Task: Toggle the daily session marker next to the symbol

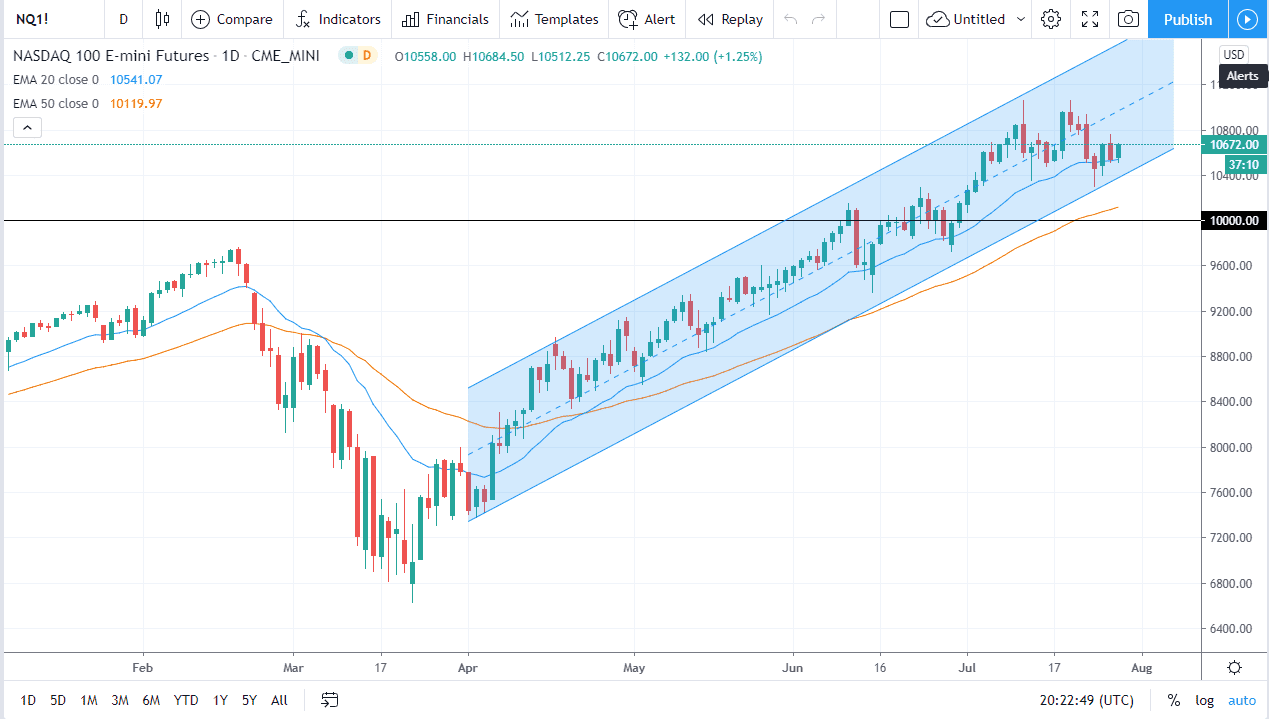Action: click(x=357, y=57)
